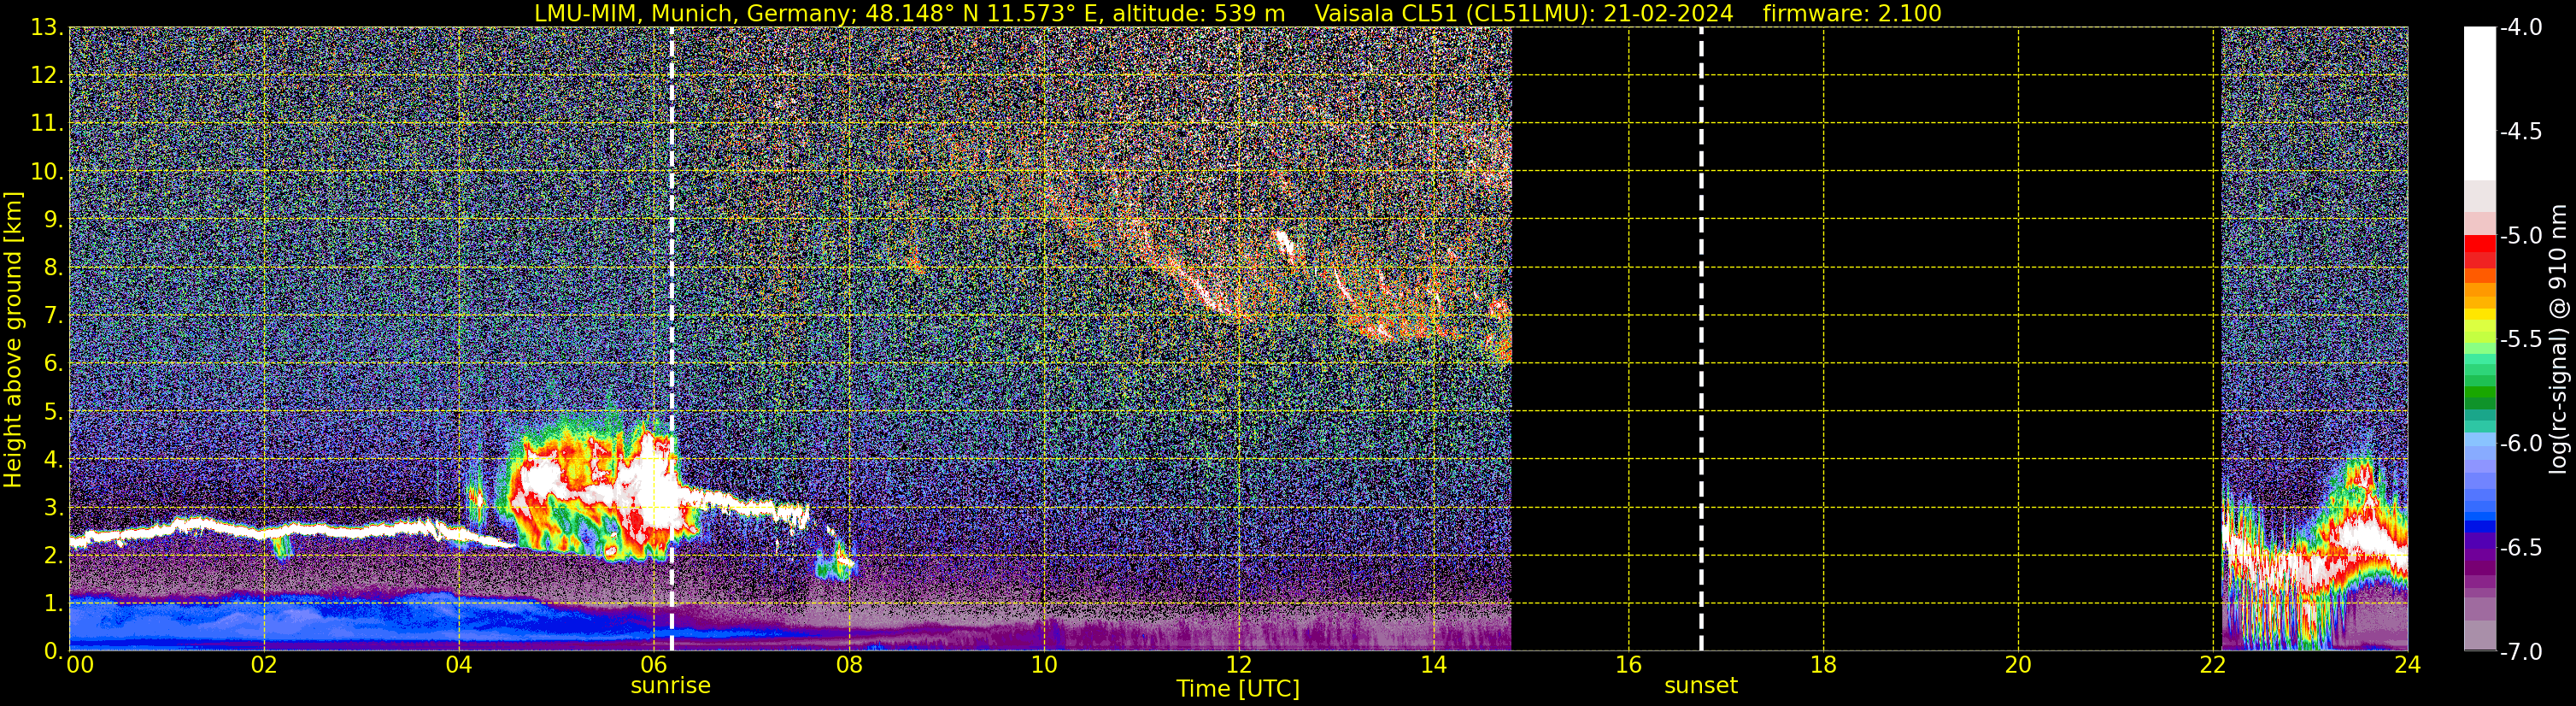Click the white dashed sunrise line
2576x706 pixels.
pos(671,339)
